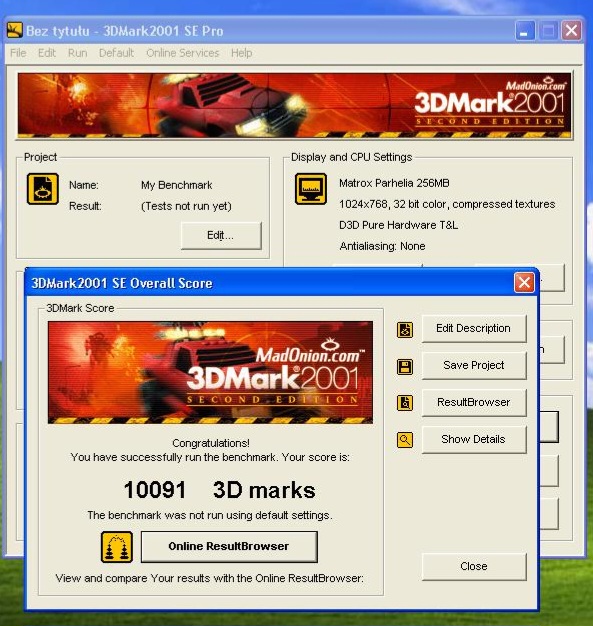
Task: Choose Save Project
Action: click(x=474, y=366)
